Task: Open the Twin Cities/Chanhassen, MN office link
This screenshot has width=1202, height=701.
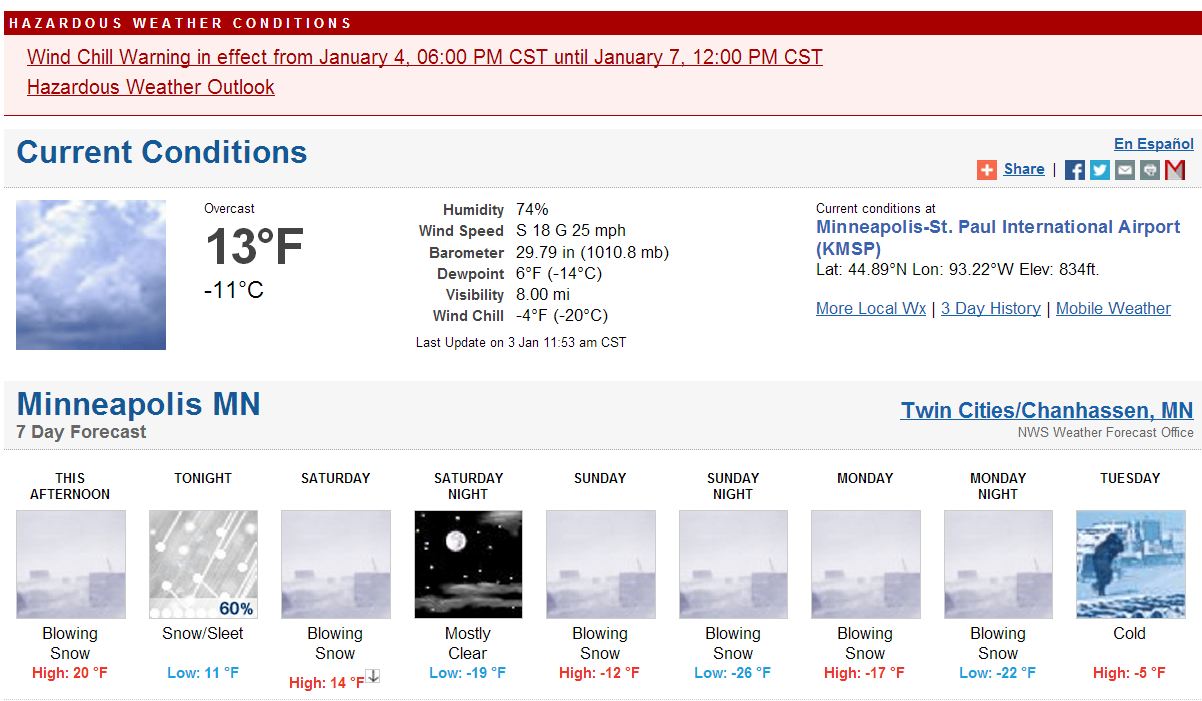Action: pos(1047,410)
